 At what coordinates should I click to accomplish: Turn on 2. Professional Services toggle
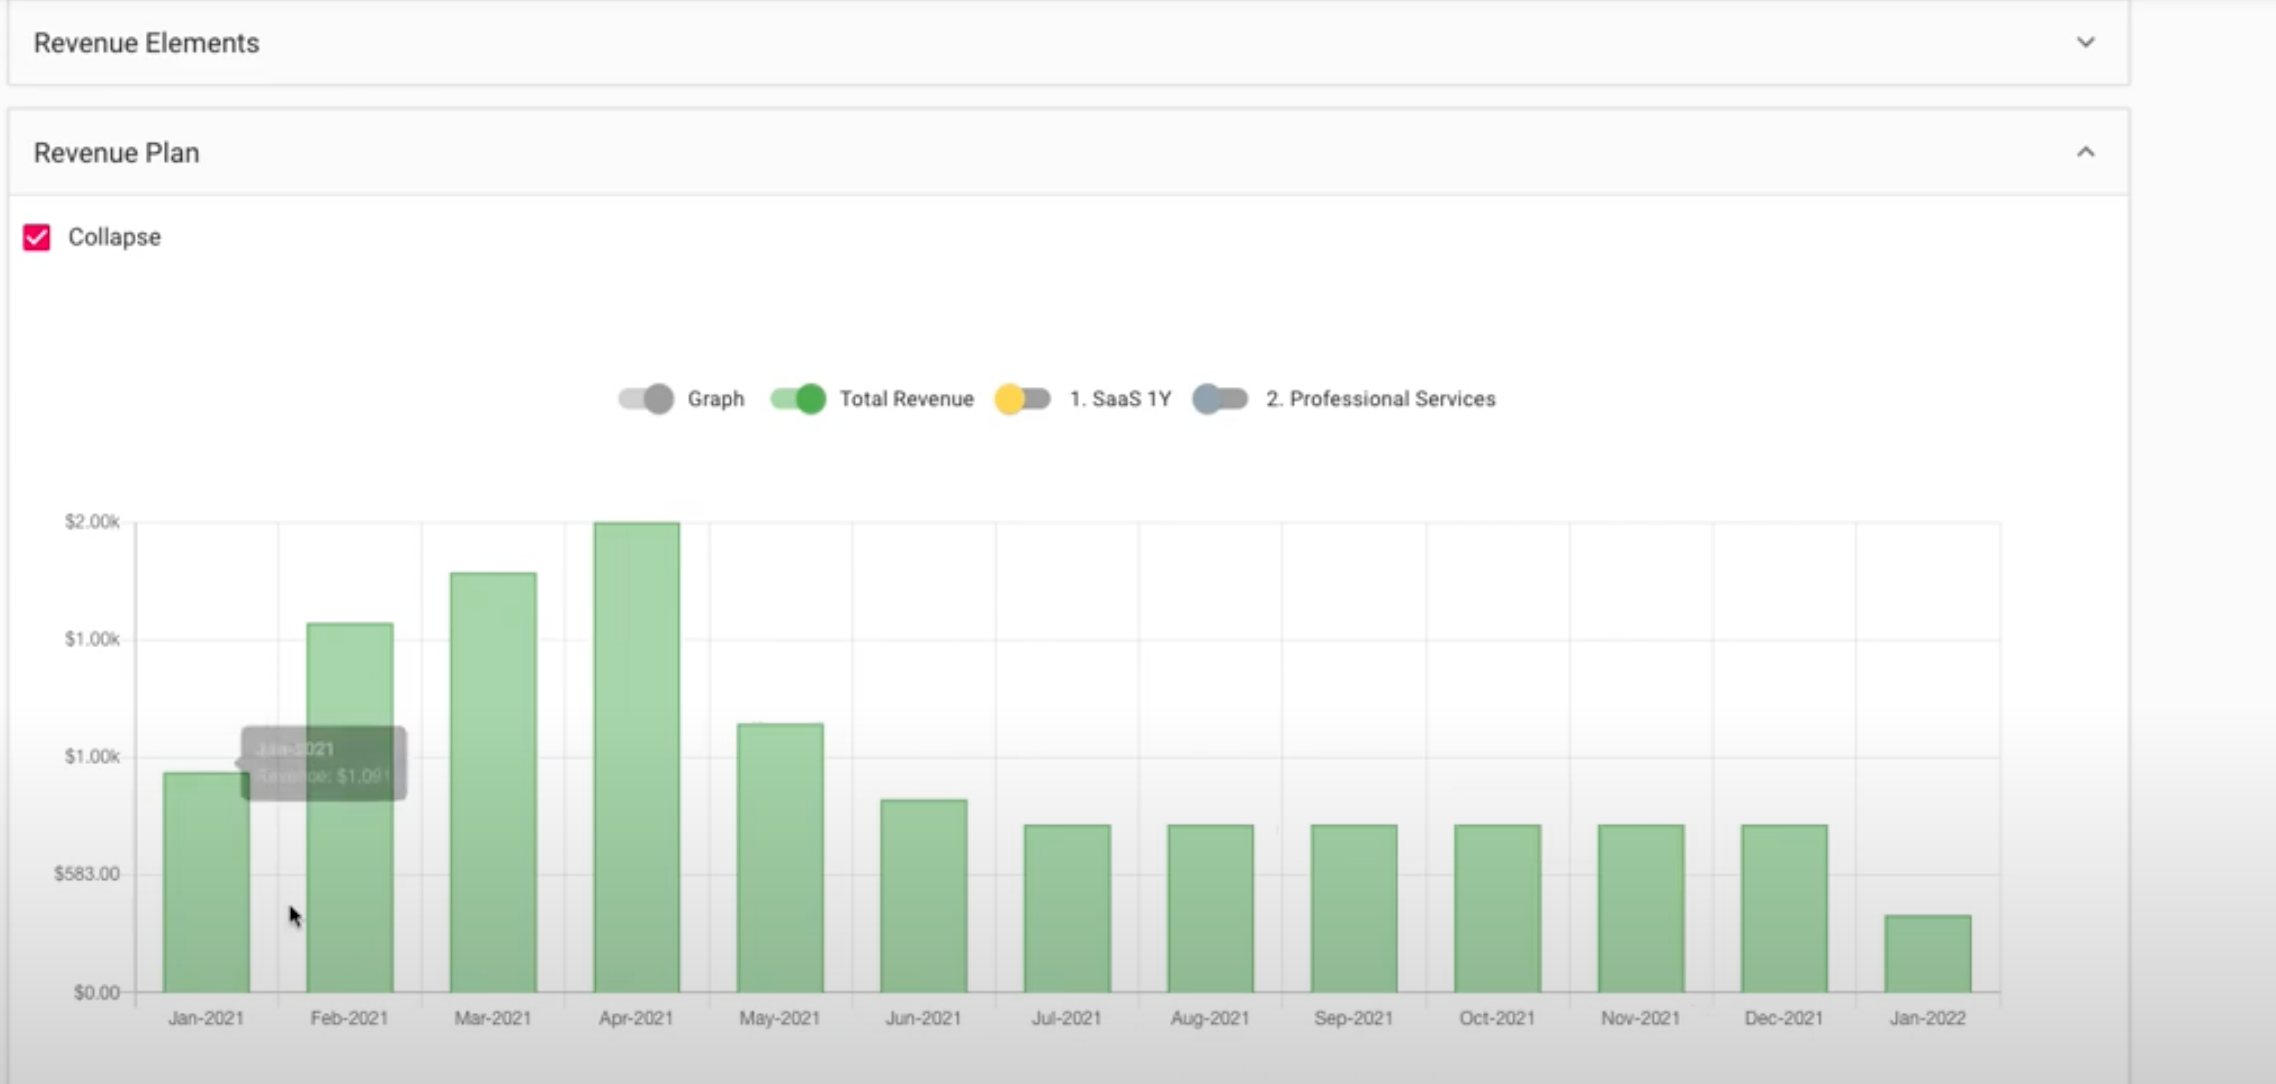click(x=1220, y=399)
